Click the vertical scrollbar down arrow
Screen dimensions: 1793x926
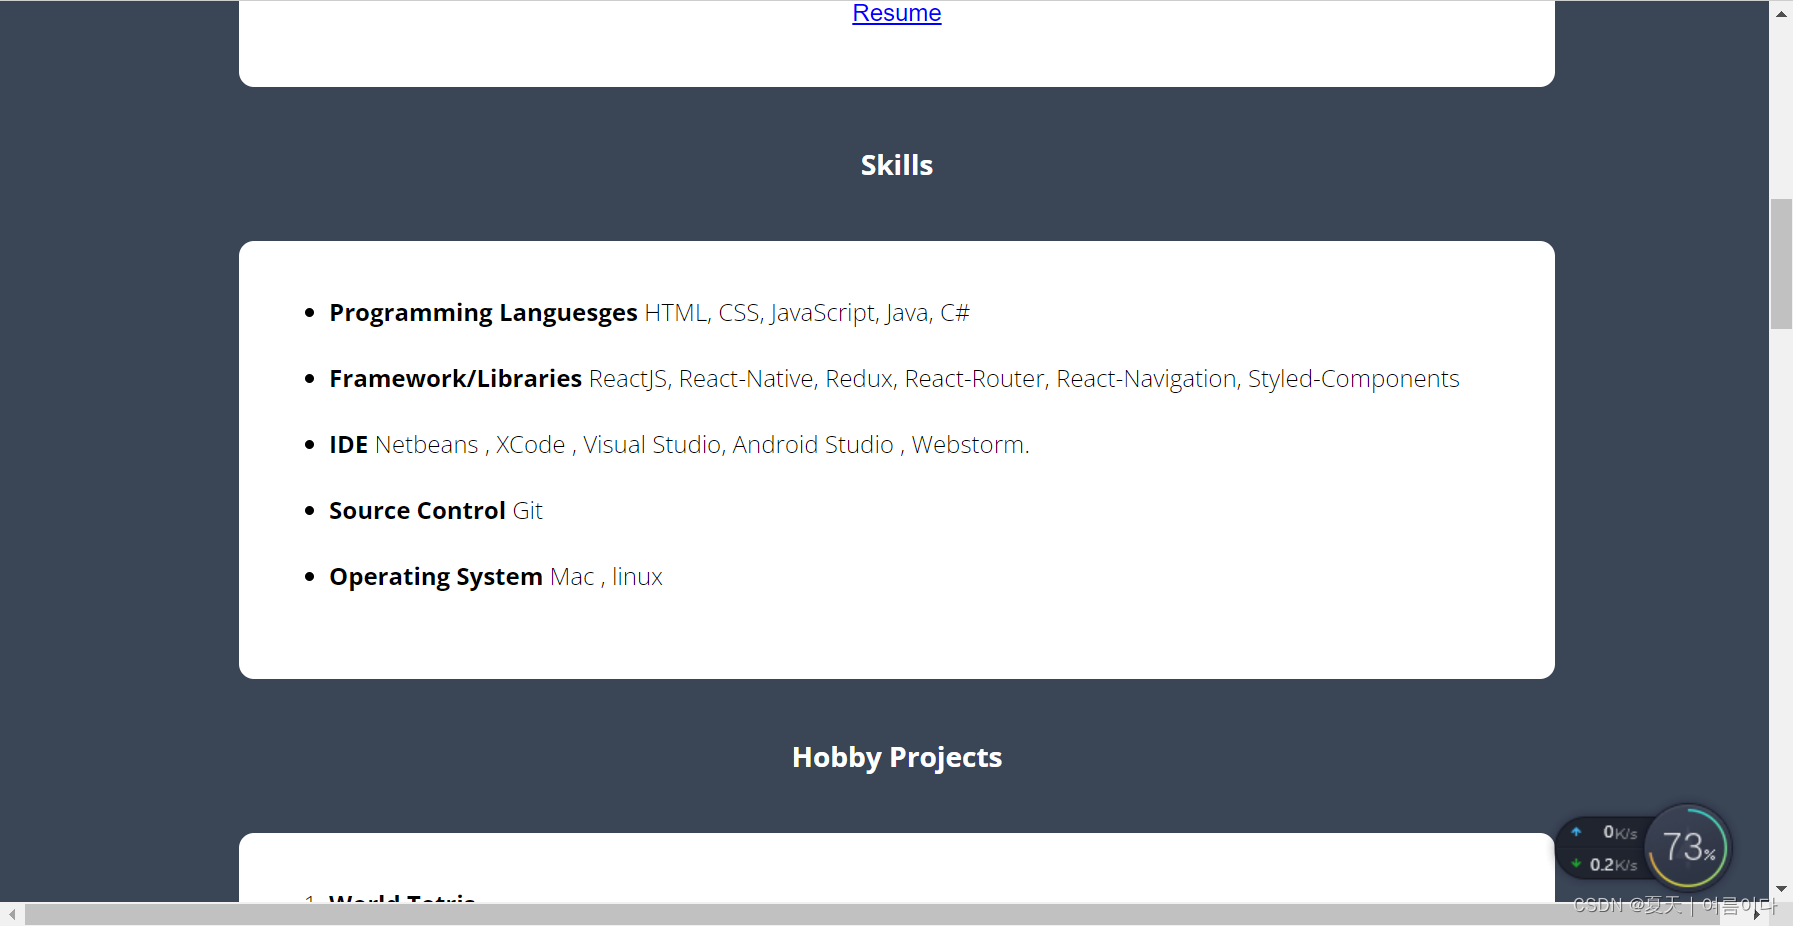pos(1781,889)
